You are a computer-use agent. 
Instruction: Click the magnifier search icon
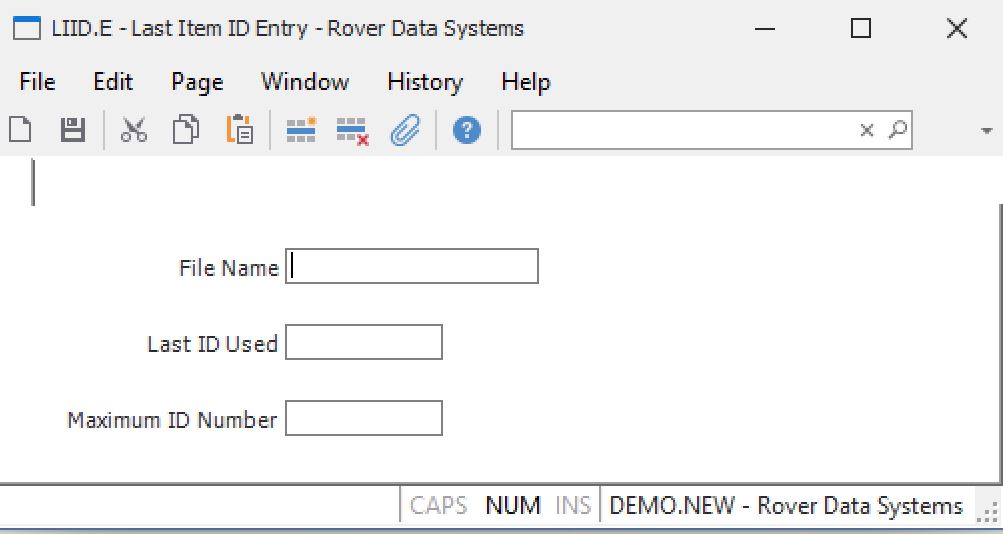pyautogui.click(x=897, y=130)
